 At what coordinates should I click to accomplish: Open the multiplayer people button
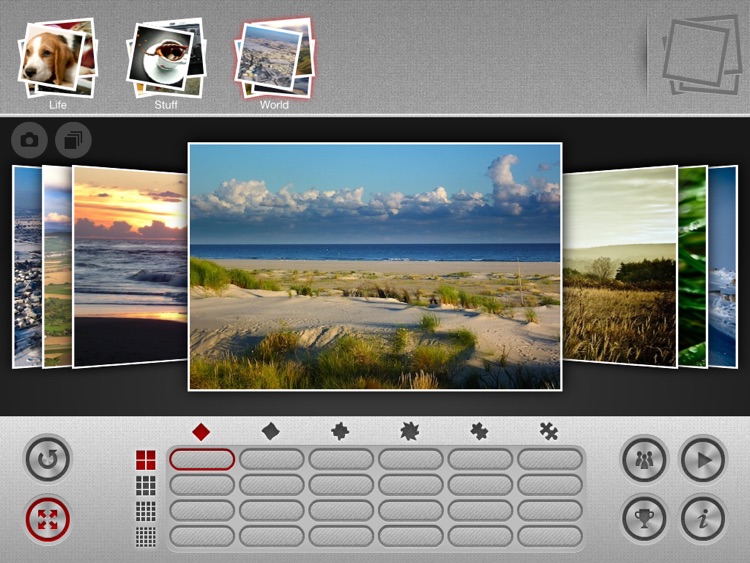(x=644, y=459)
